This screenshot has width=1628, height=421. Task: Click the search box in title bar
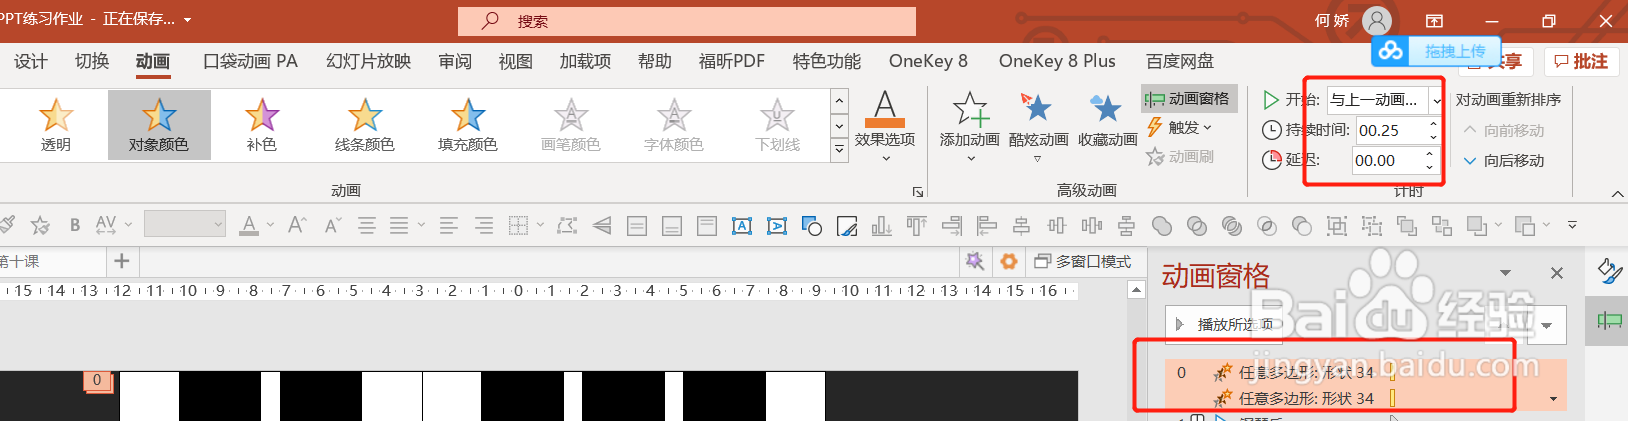click(x=687, y=21)
